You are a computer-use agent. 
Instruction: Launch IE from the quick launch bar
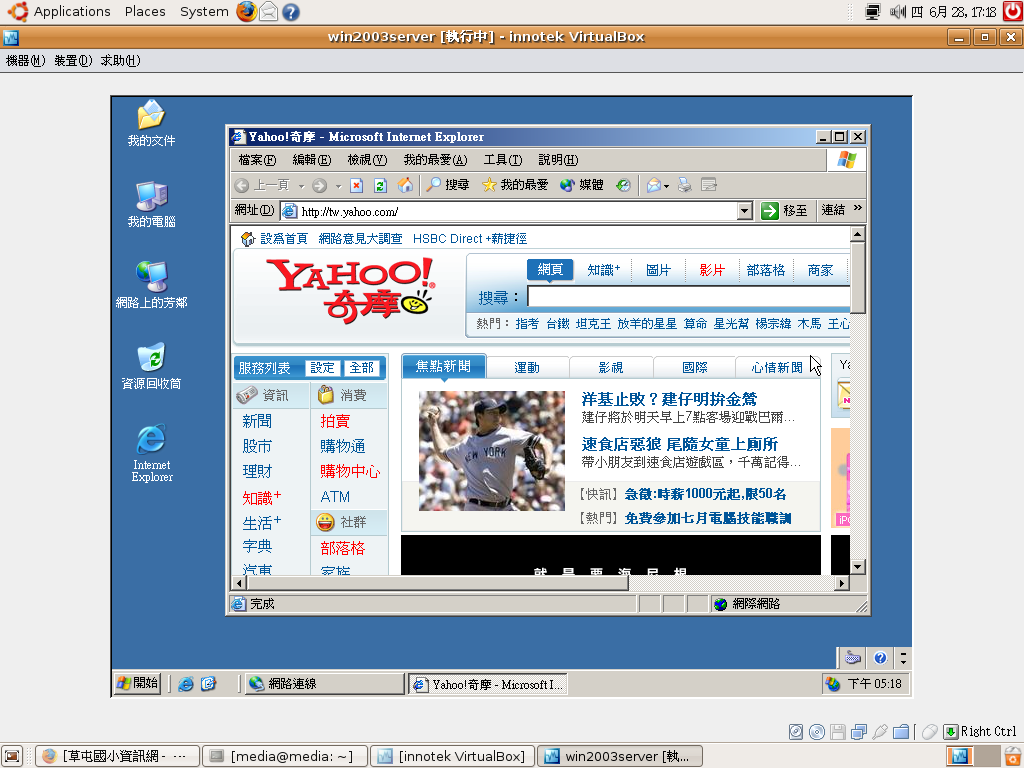(x=186, y=684)
